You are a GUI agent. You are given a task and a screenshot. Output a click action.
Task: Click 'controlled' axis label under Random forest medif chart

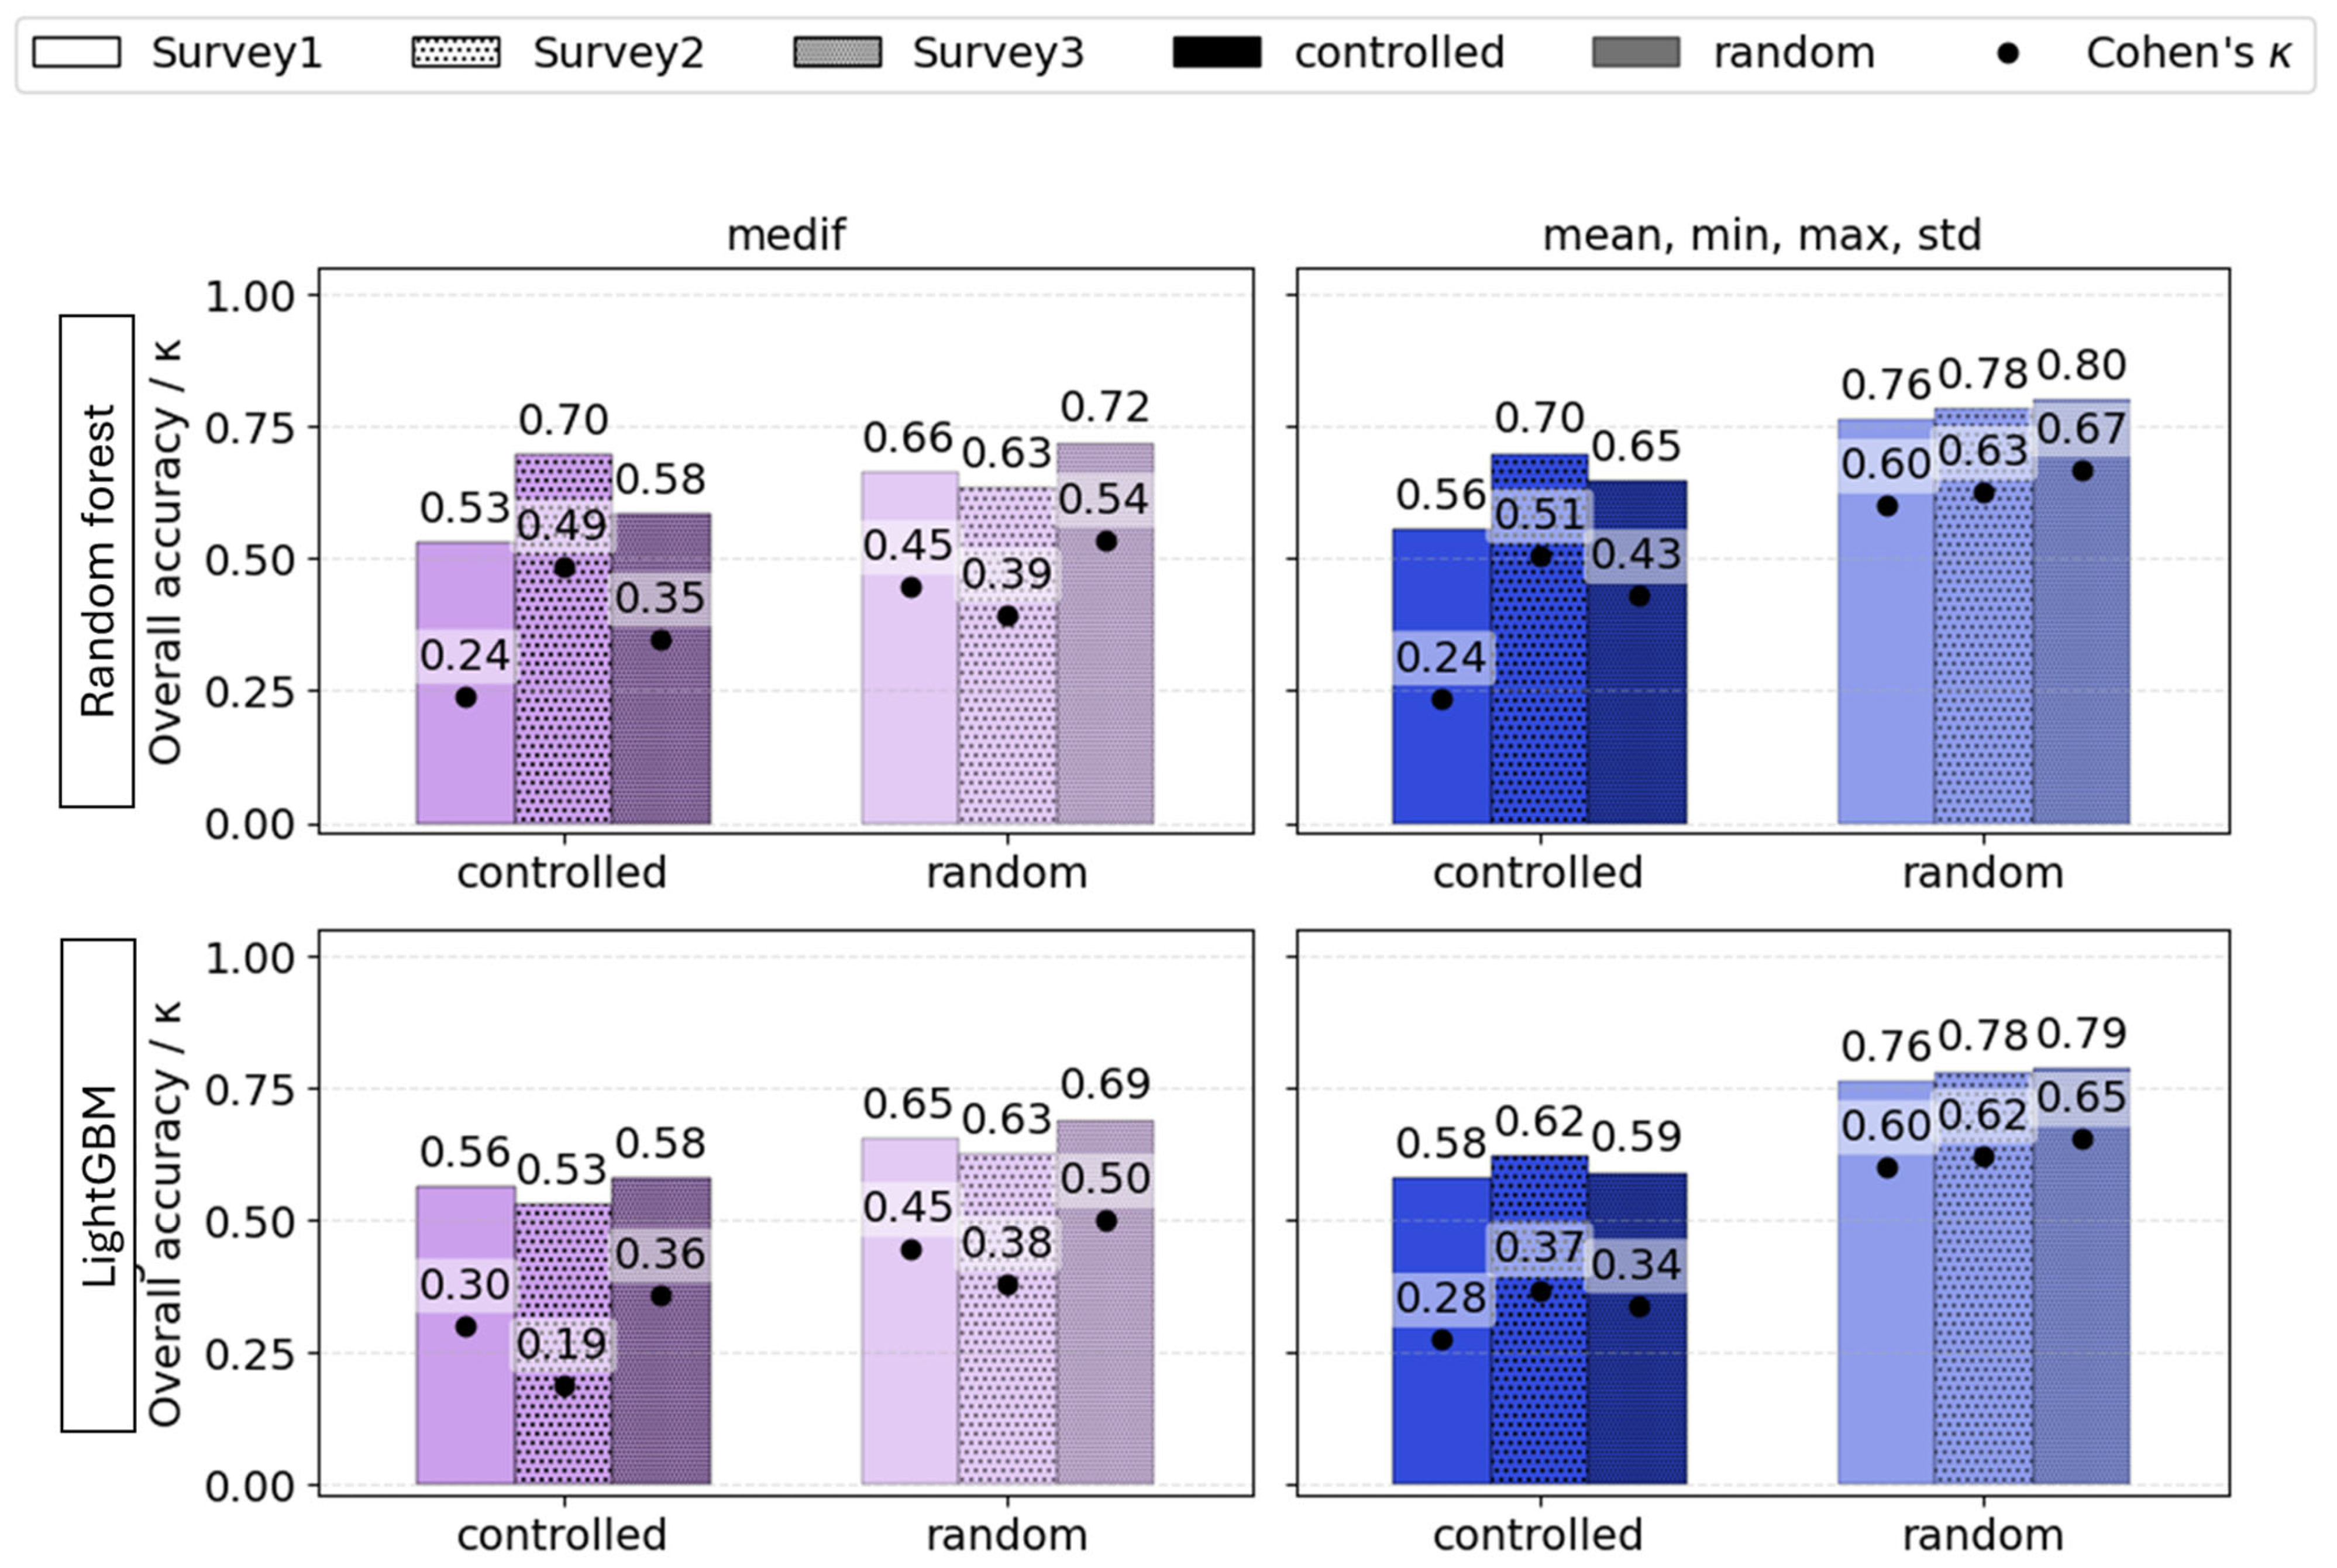pos(562,873)
